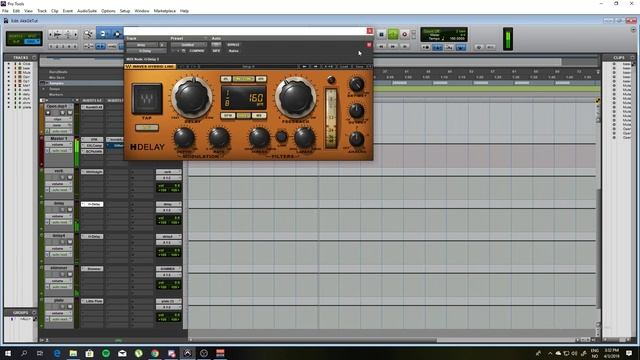Open the Clips list menu icon
The width and height of the screenshot is (640, 360).
coord(633,58)
